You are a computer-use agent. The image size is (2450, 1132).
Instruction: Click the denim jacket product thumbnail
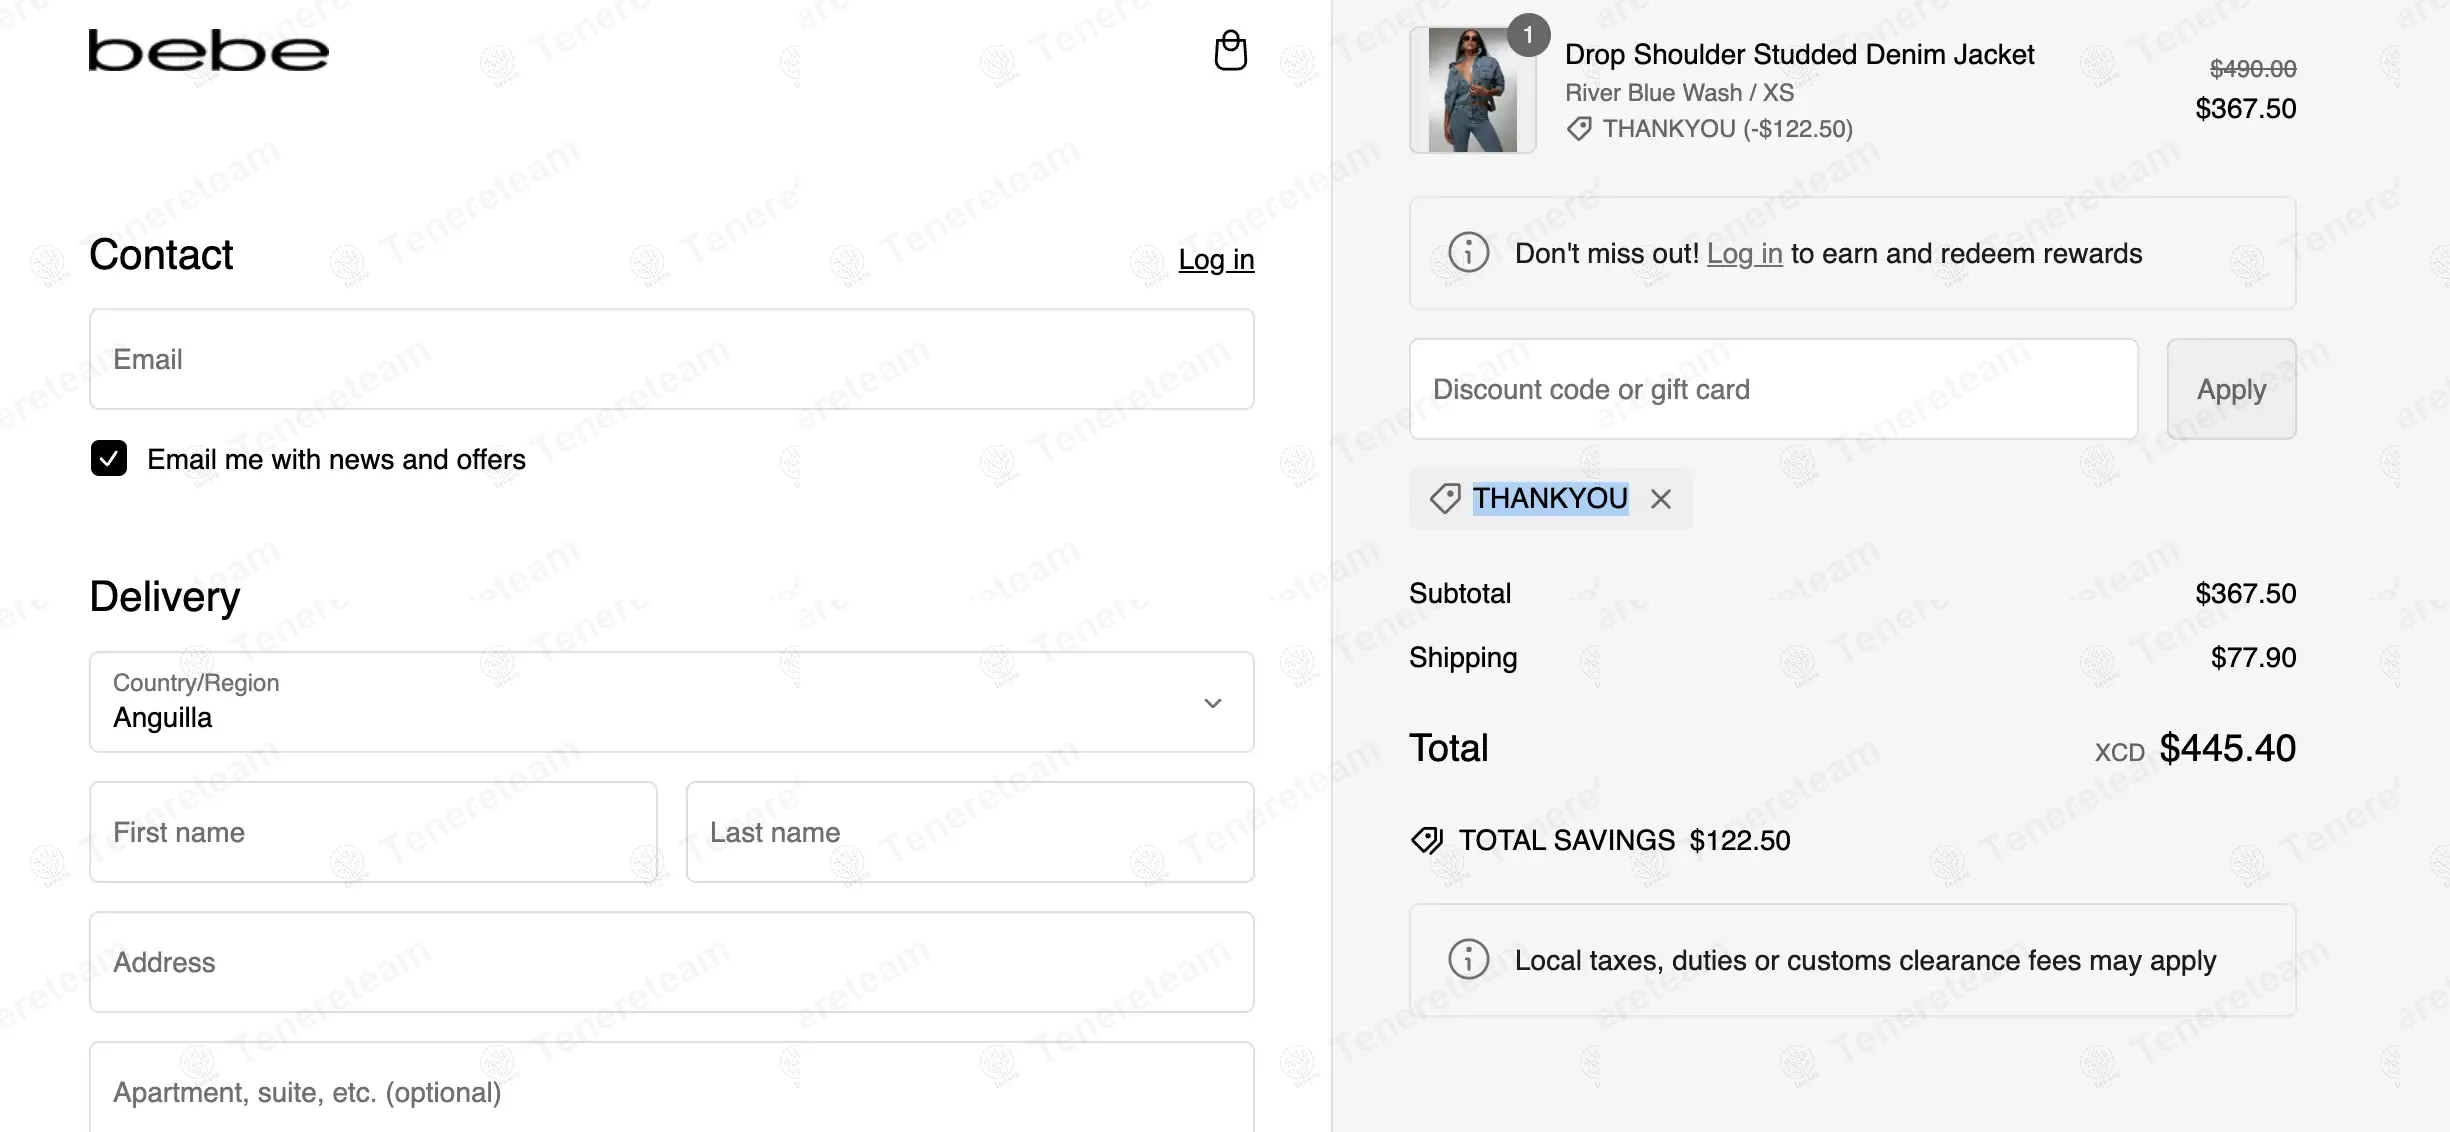1472,90
